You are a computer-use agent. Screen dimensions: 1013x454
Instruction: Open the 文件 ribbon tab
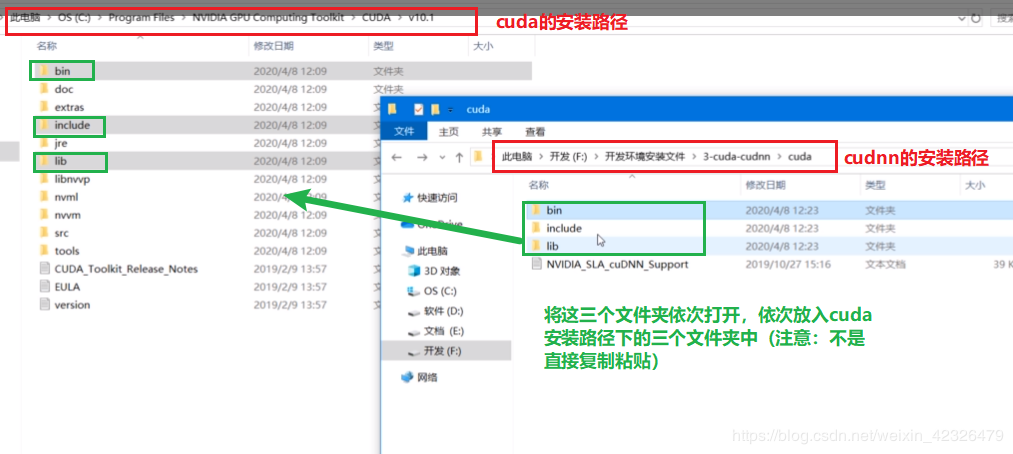(x=404, y=131)
